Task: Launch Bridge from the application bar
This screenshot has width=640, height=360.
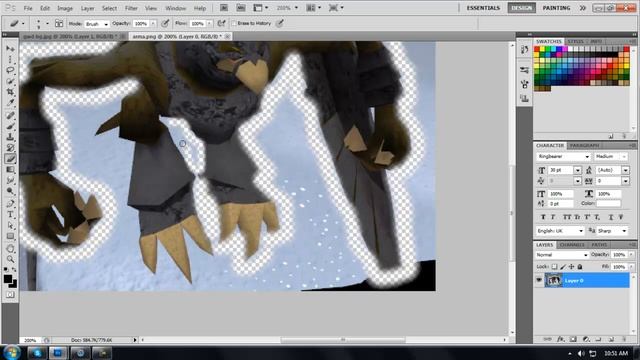Action: pyautogui.click(x=224, y=8)
